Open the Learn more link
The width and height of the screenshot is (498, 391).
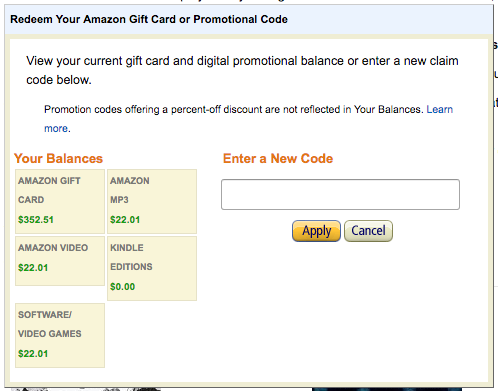[x=440, y=109]
